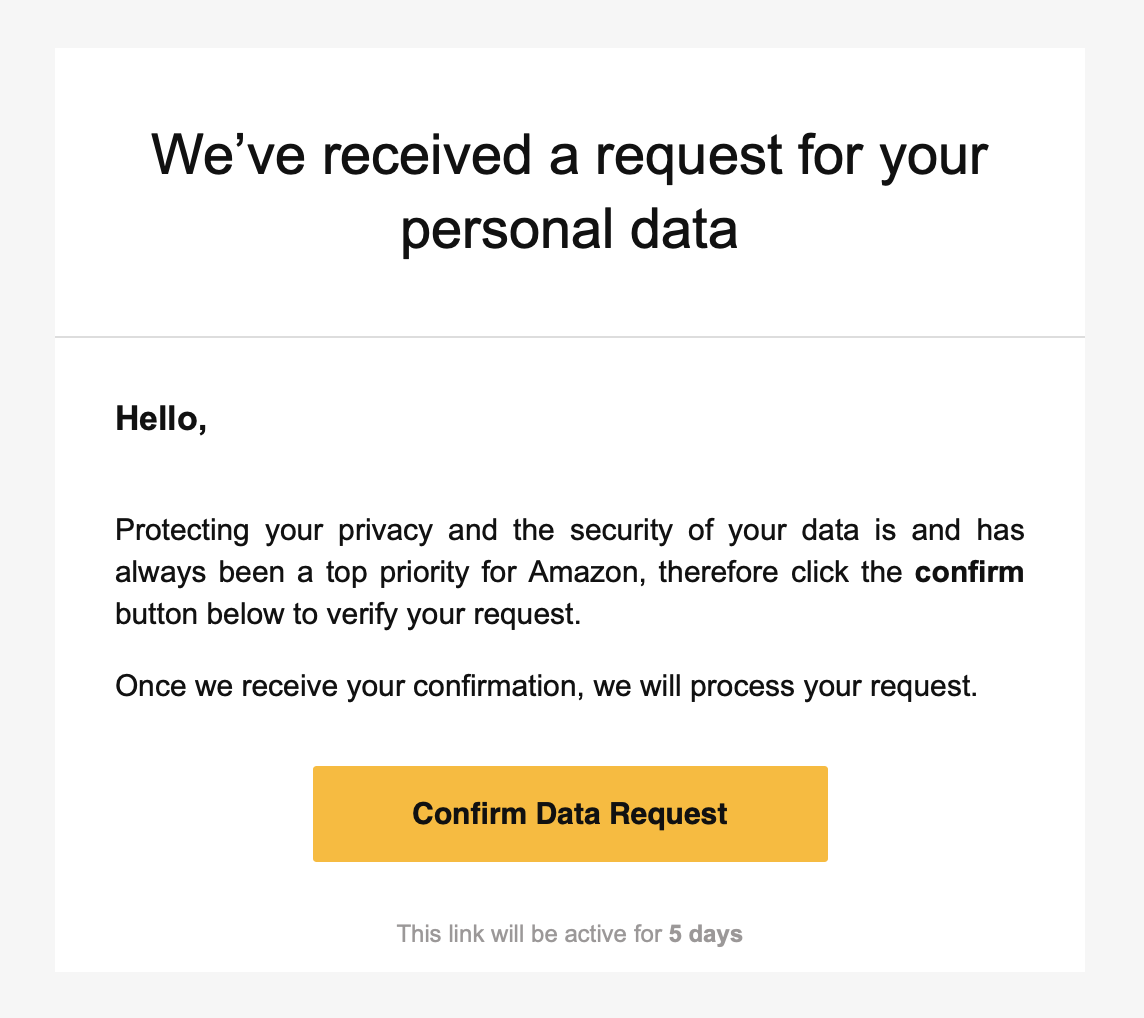Click the words personal data in heading
The width and height of the screenshot is (1144, 1018).
tap(570, 229)
